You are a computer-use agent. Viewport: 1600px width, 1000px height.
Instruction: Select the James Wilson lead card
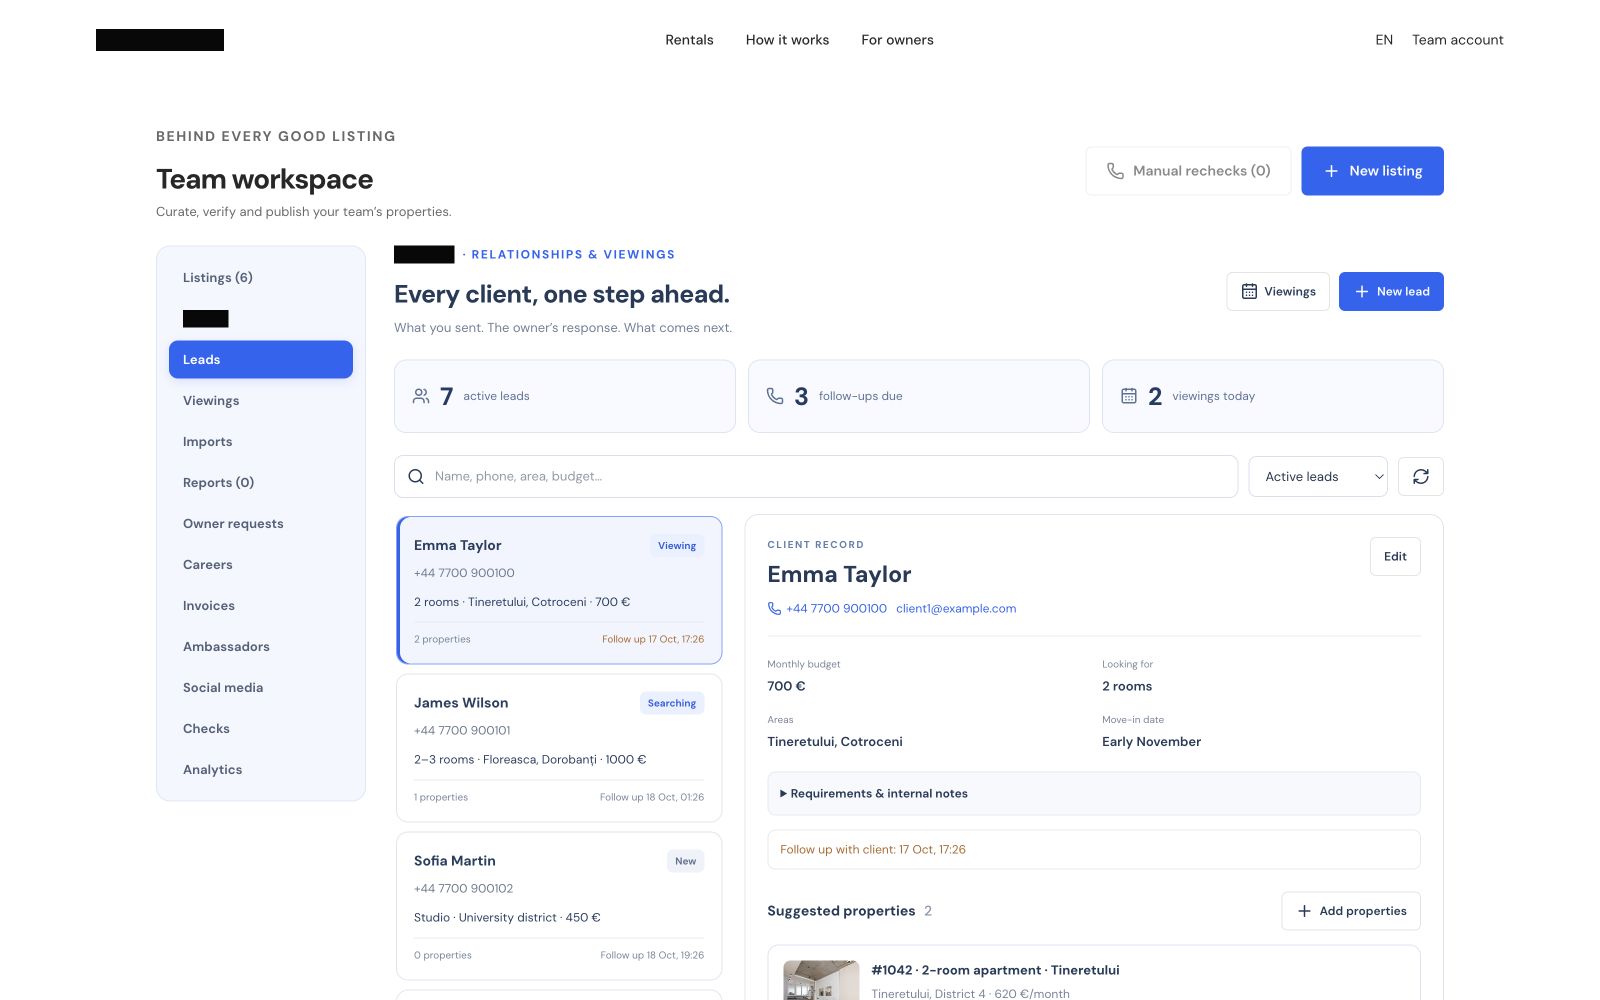click(559, 748)
